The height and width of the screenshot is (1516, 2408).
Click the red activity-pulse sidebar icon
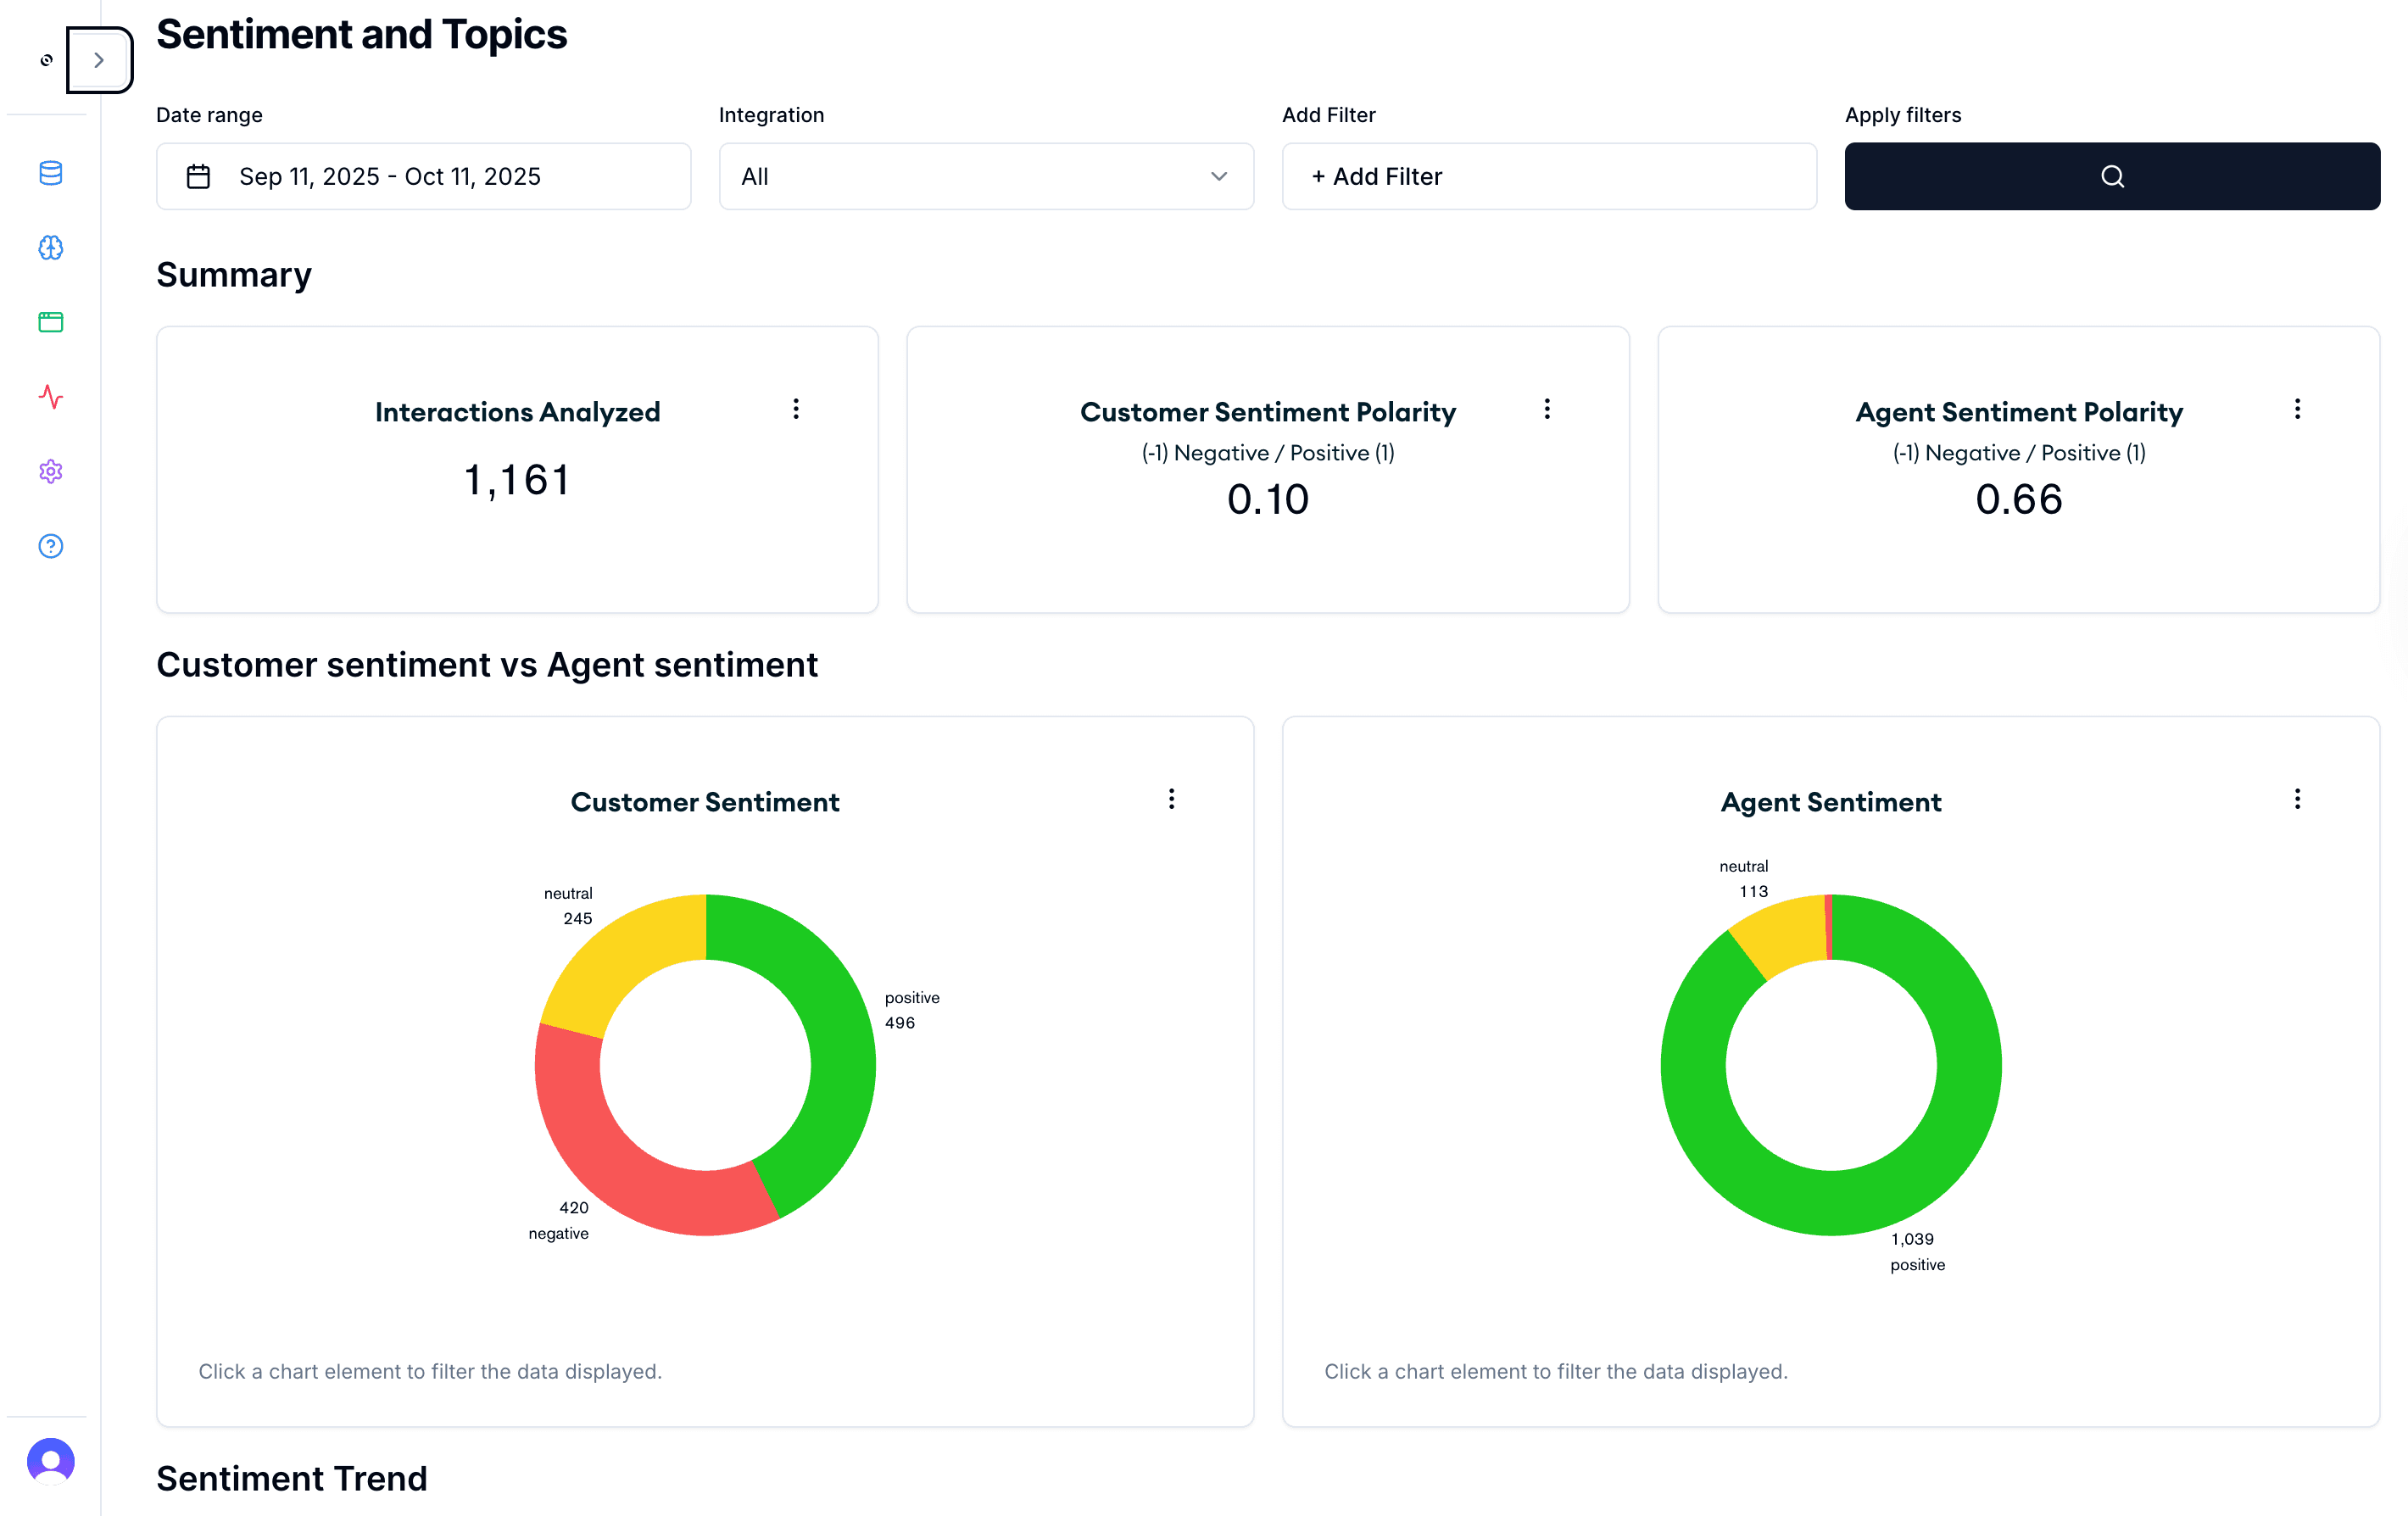[x=50, y=397]
